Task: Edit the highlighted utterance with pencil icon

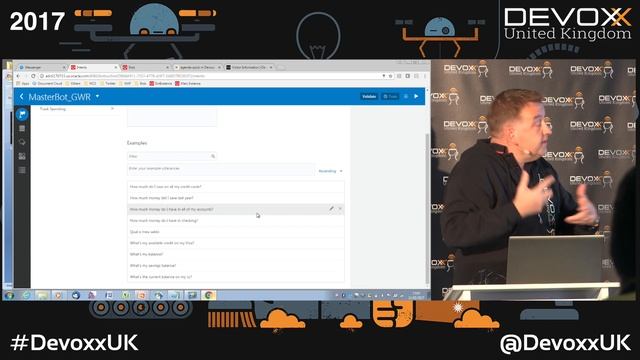Action: (x=331, y=209)
